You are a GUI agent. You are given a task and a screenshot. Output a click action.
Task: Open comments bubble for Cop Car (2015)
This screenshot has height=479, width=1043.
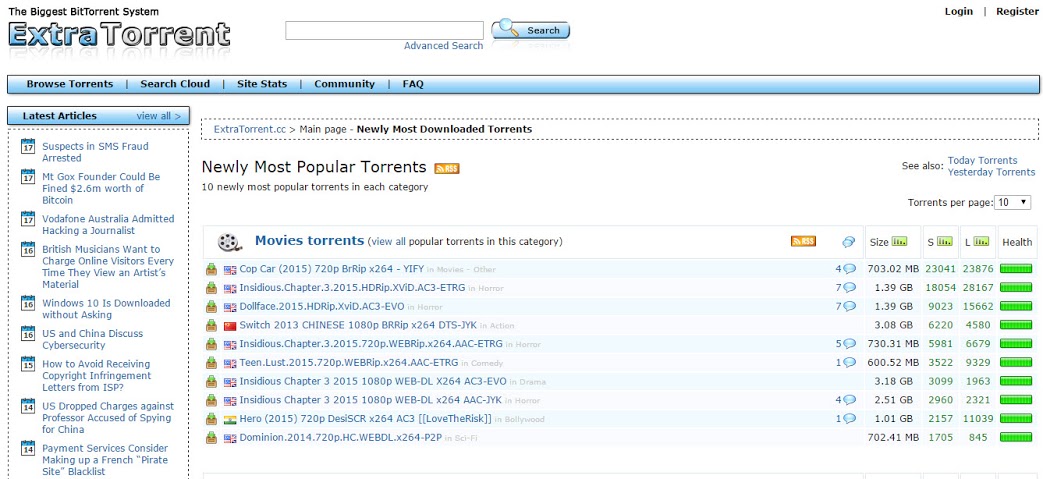(x=849, y=269)
